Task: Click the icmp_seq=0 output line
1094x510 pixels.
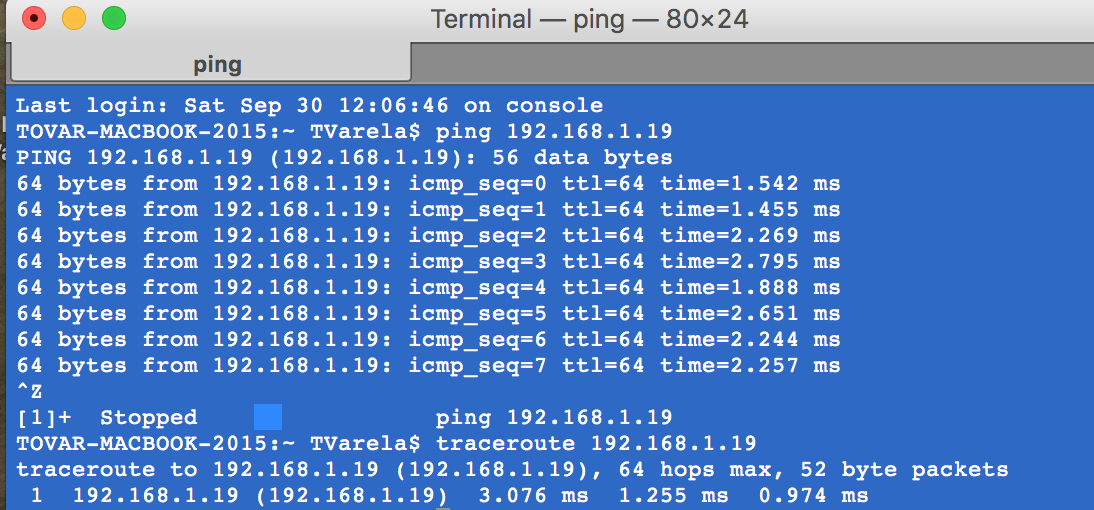Action: (x=428, y=184)
